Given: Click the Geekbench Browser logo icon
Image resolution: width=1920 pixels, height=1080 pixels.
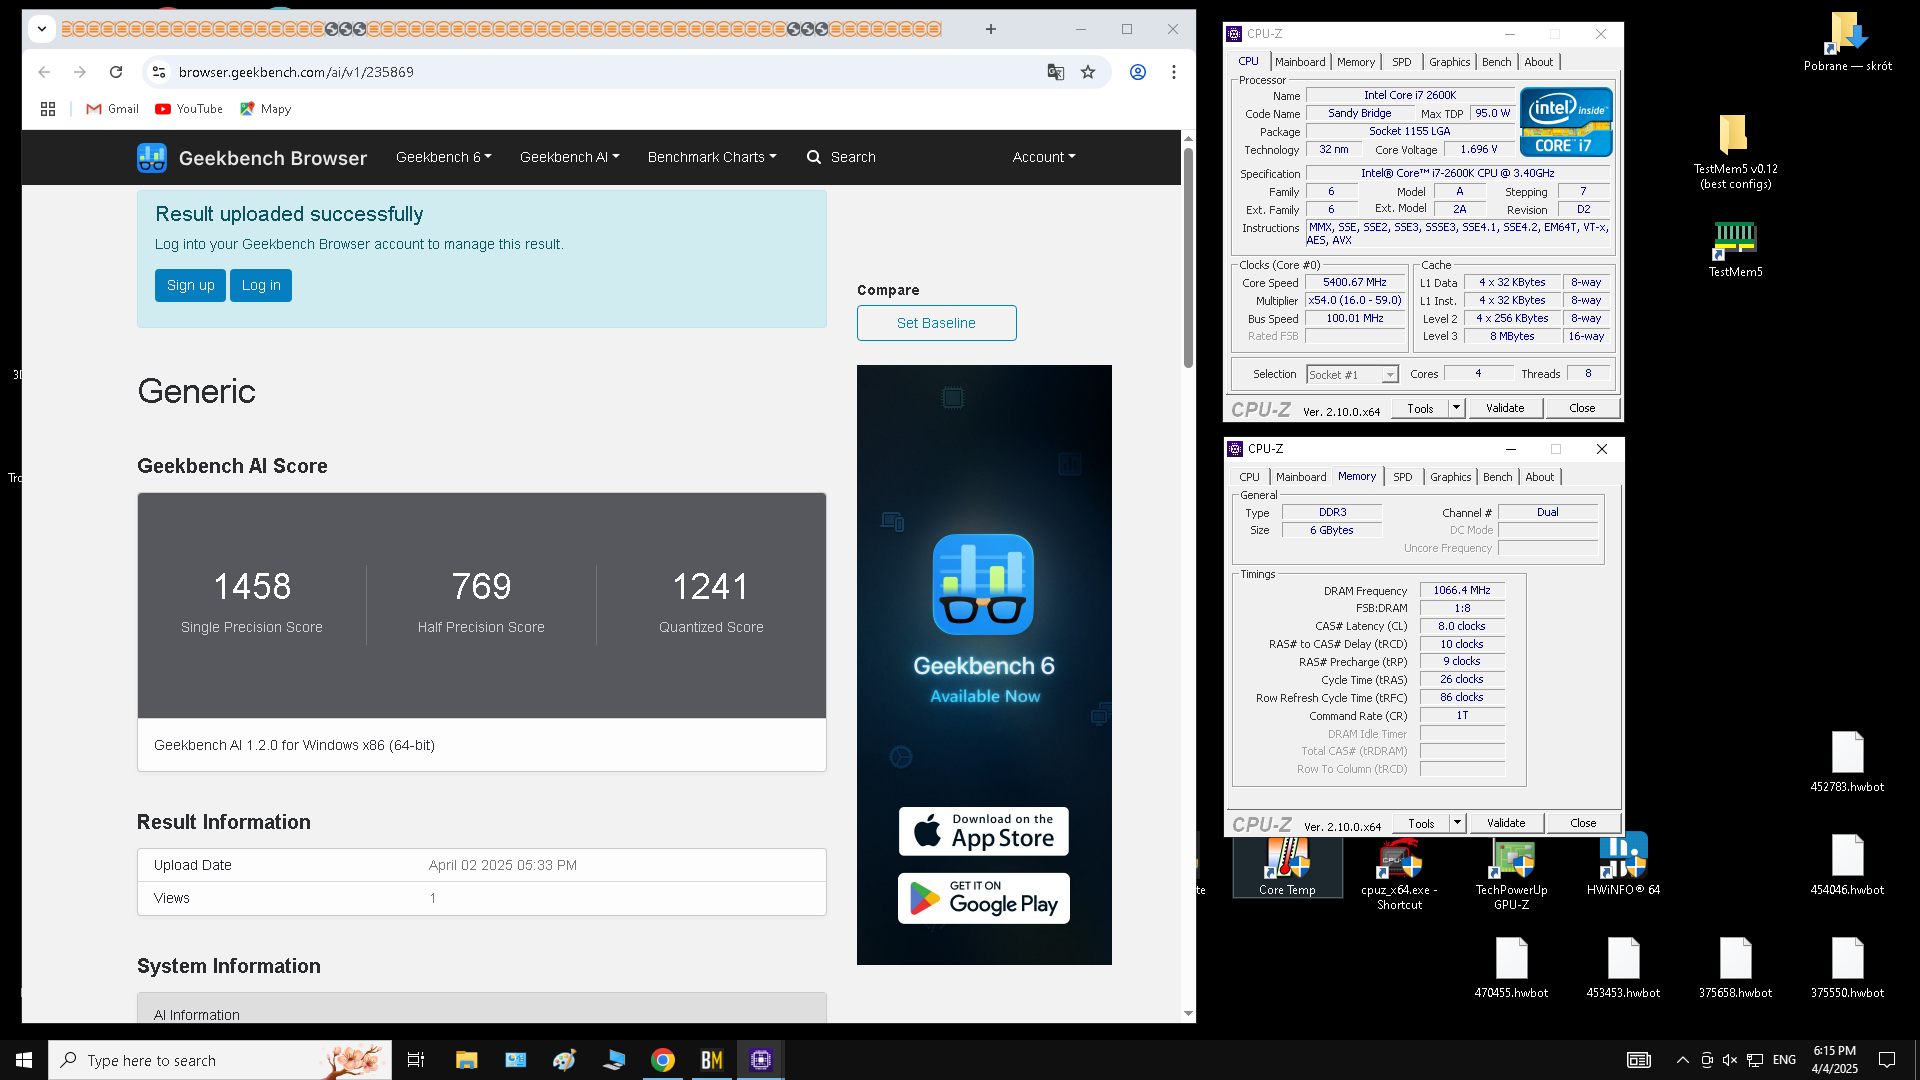Looking at the screenshot, I should pyautogui.click(x=152, y=158).
